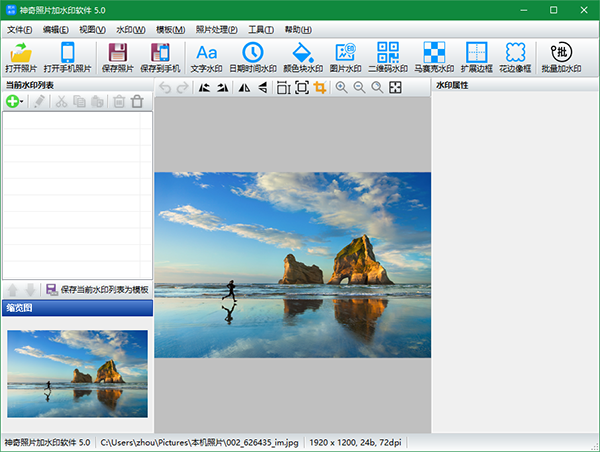
Task: Click the 图片水印 image watermark icon
Action: [345, 57]
